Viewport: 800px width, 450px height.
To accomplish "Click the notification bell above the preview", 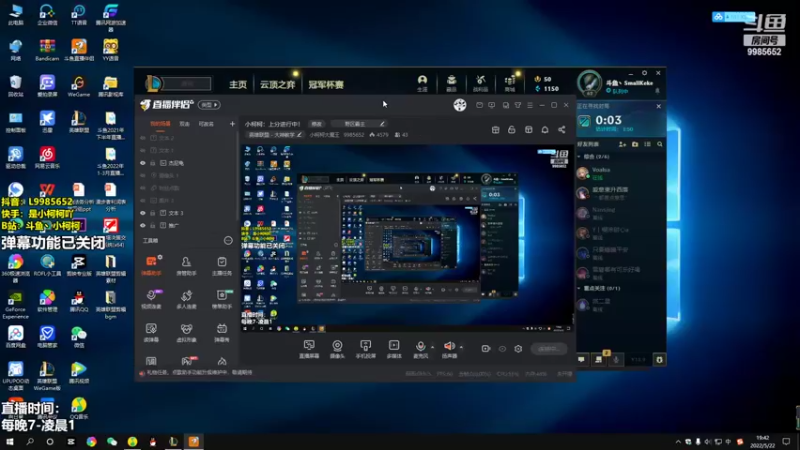I will coord(545,130).
